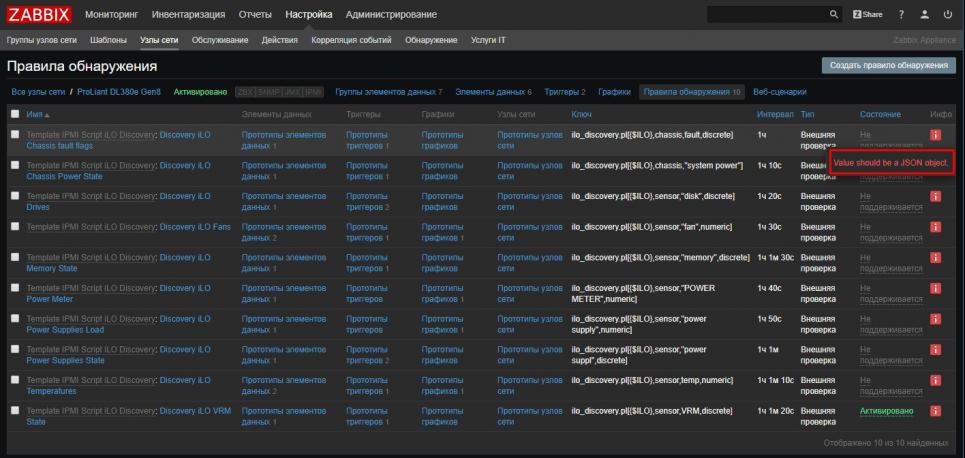Sort table by Ключ column header
This screenshot has width=965, height=458.
coord(582,114)
